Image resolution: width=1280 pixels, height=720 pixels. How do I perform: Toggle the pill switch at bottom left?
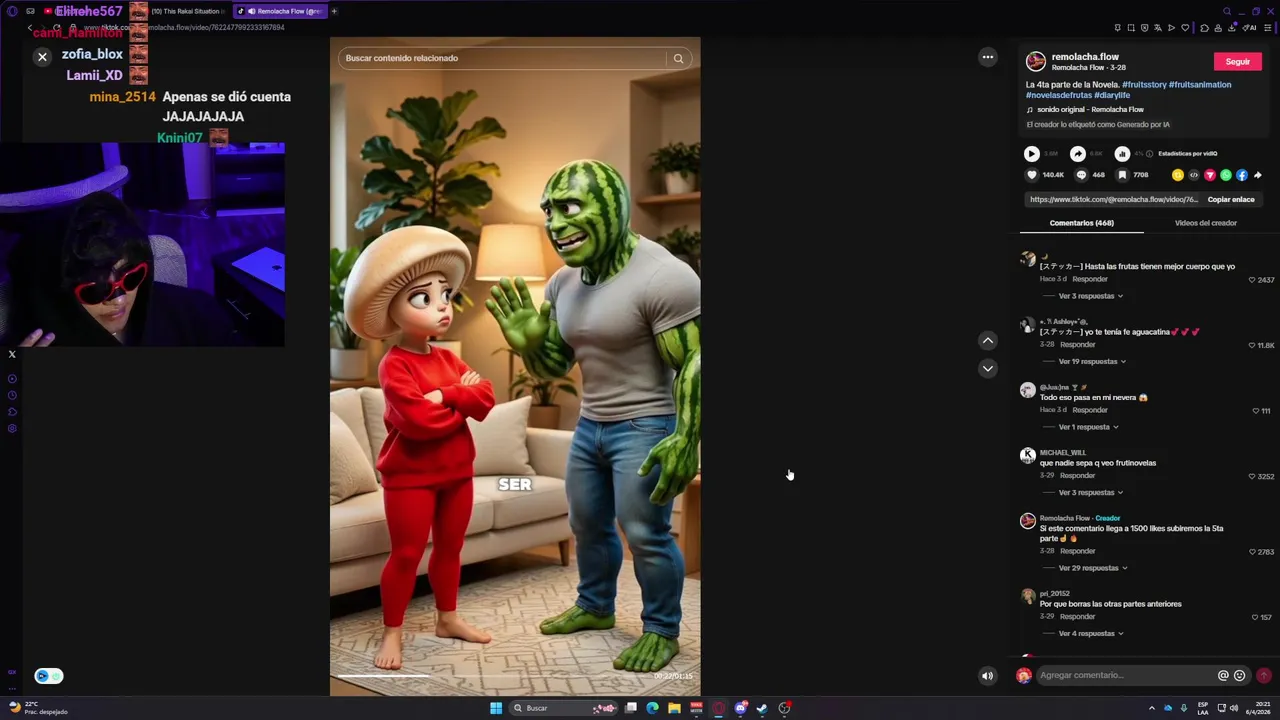(49, 676)
